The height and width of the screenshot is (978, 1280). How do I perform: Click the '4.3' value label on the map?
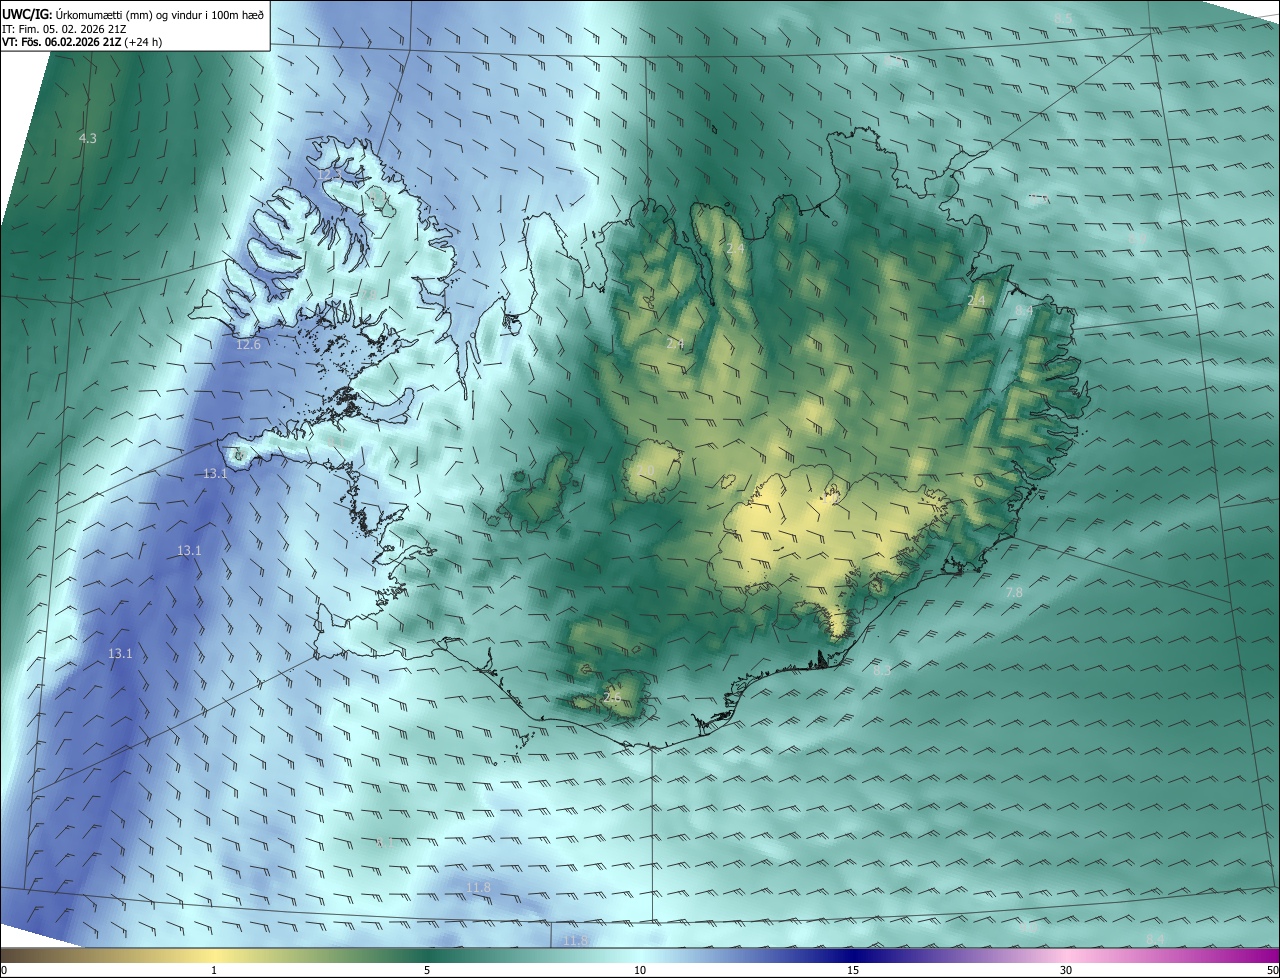(x=87, y=138)
